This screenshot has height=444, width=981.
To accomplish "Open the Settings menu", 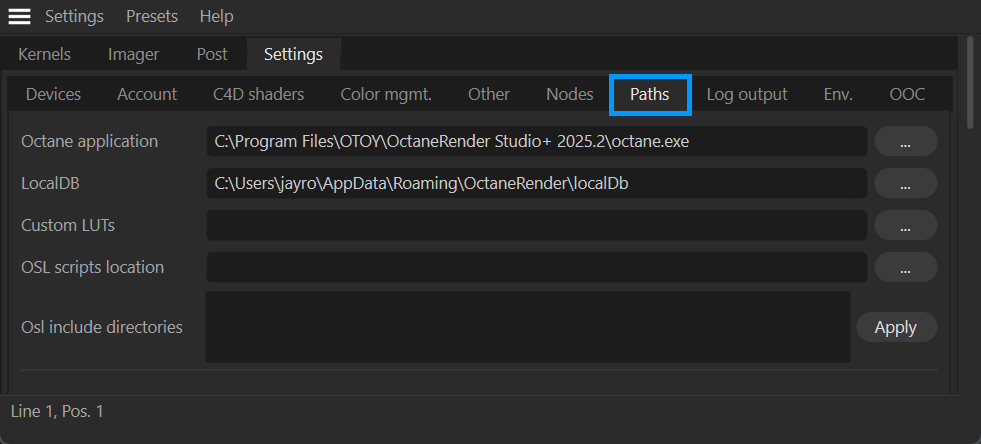I will (74, 16).
